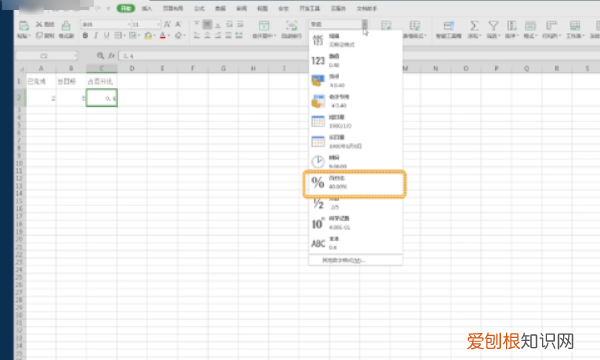
Task: Select the Percentage number format option
Action: [355, 183]
